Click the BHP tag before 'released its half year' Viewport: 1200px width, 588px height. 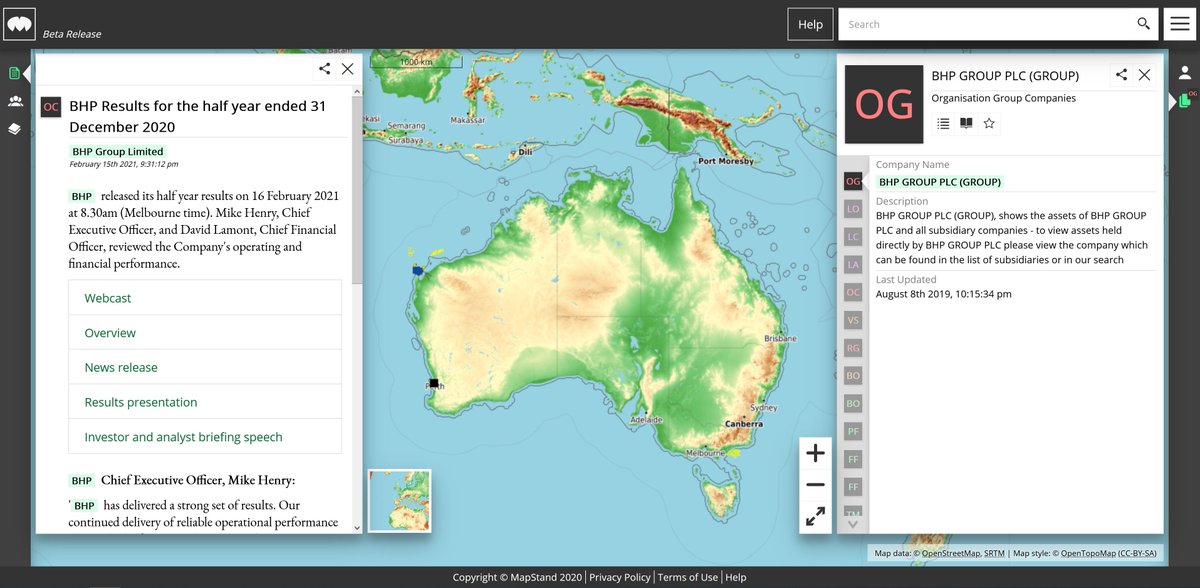82,196
